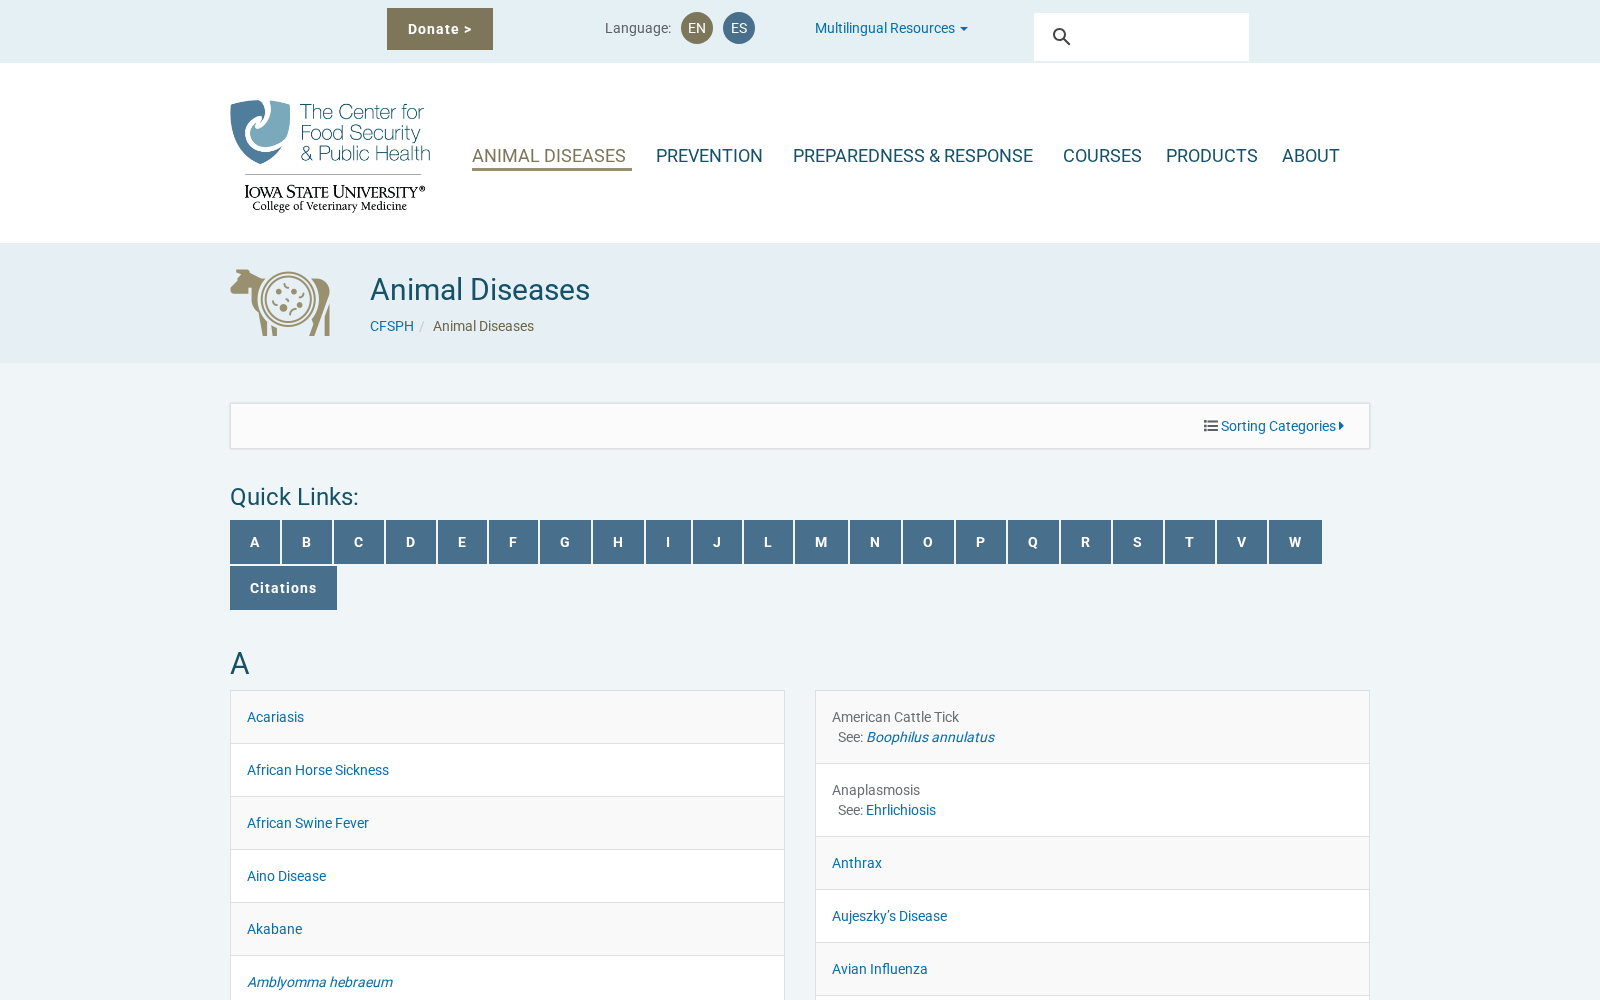
Task: Jump to letter H quick link
Action: click(618, 542)
